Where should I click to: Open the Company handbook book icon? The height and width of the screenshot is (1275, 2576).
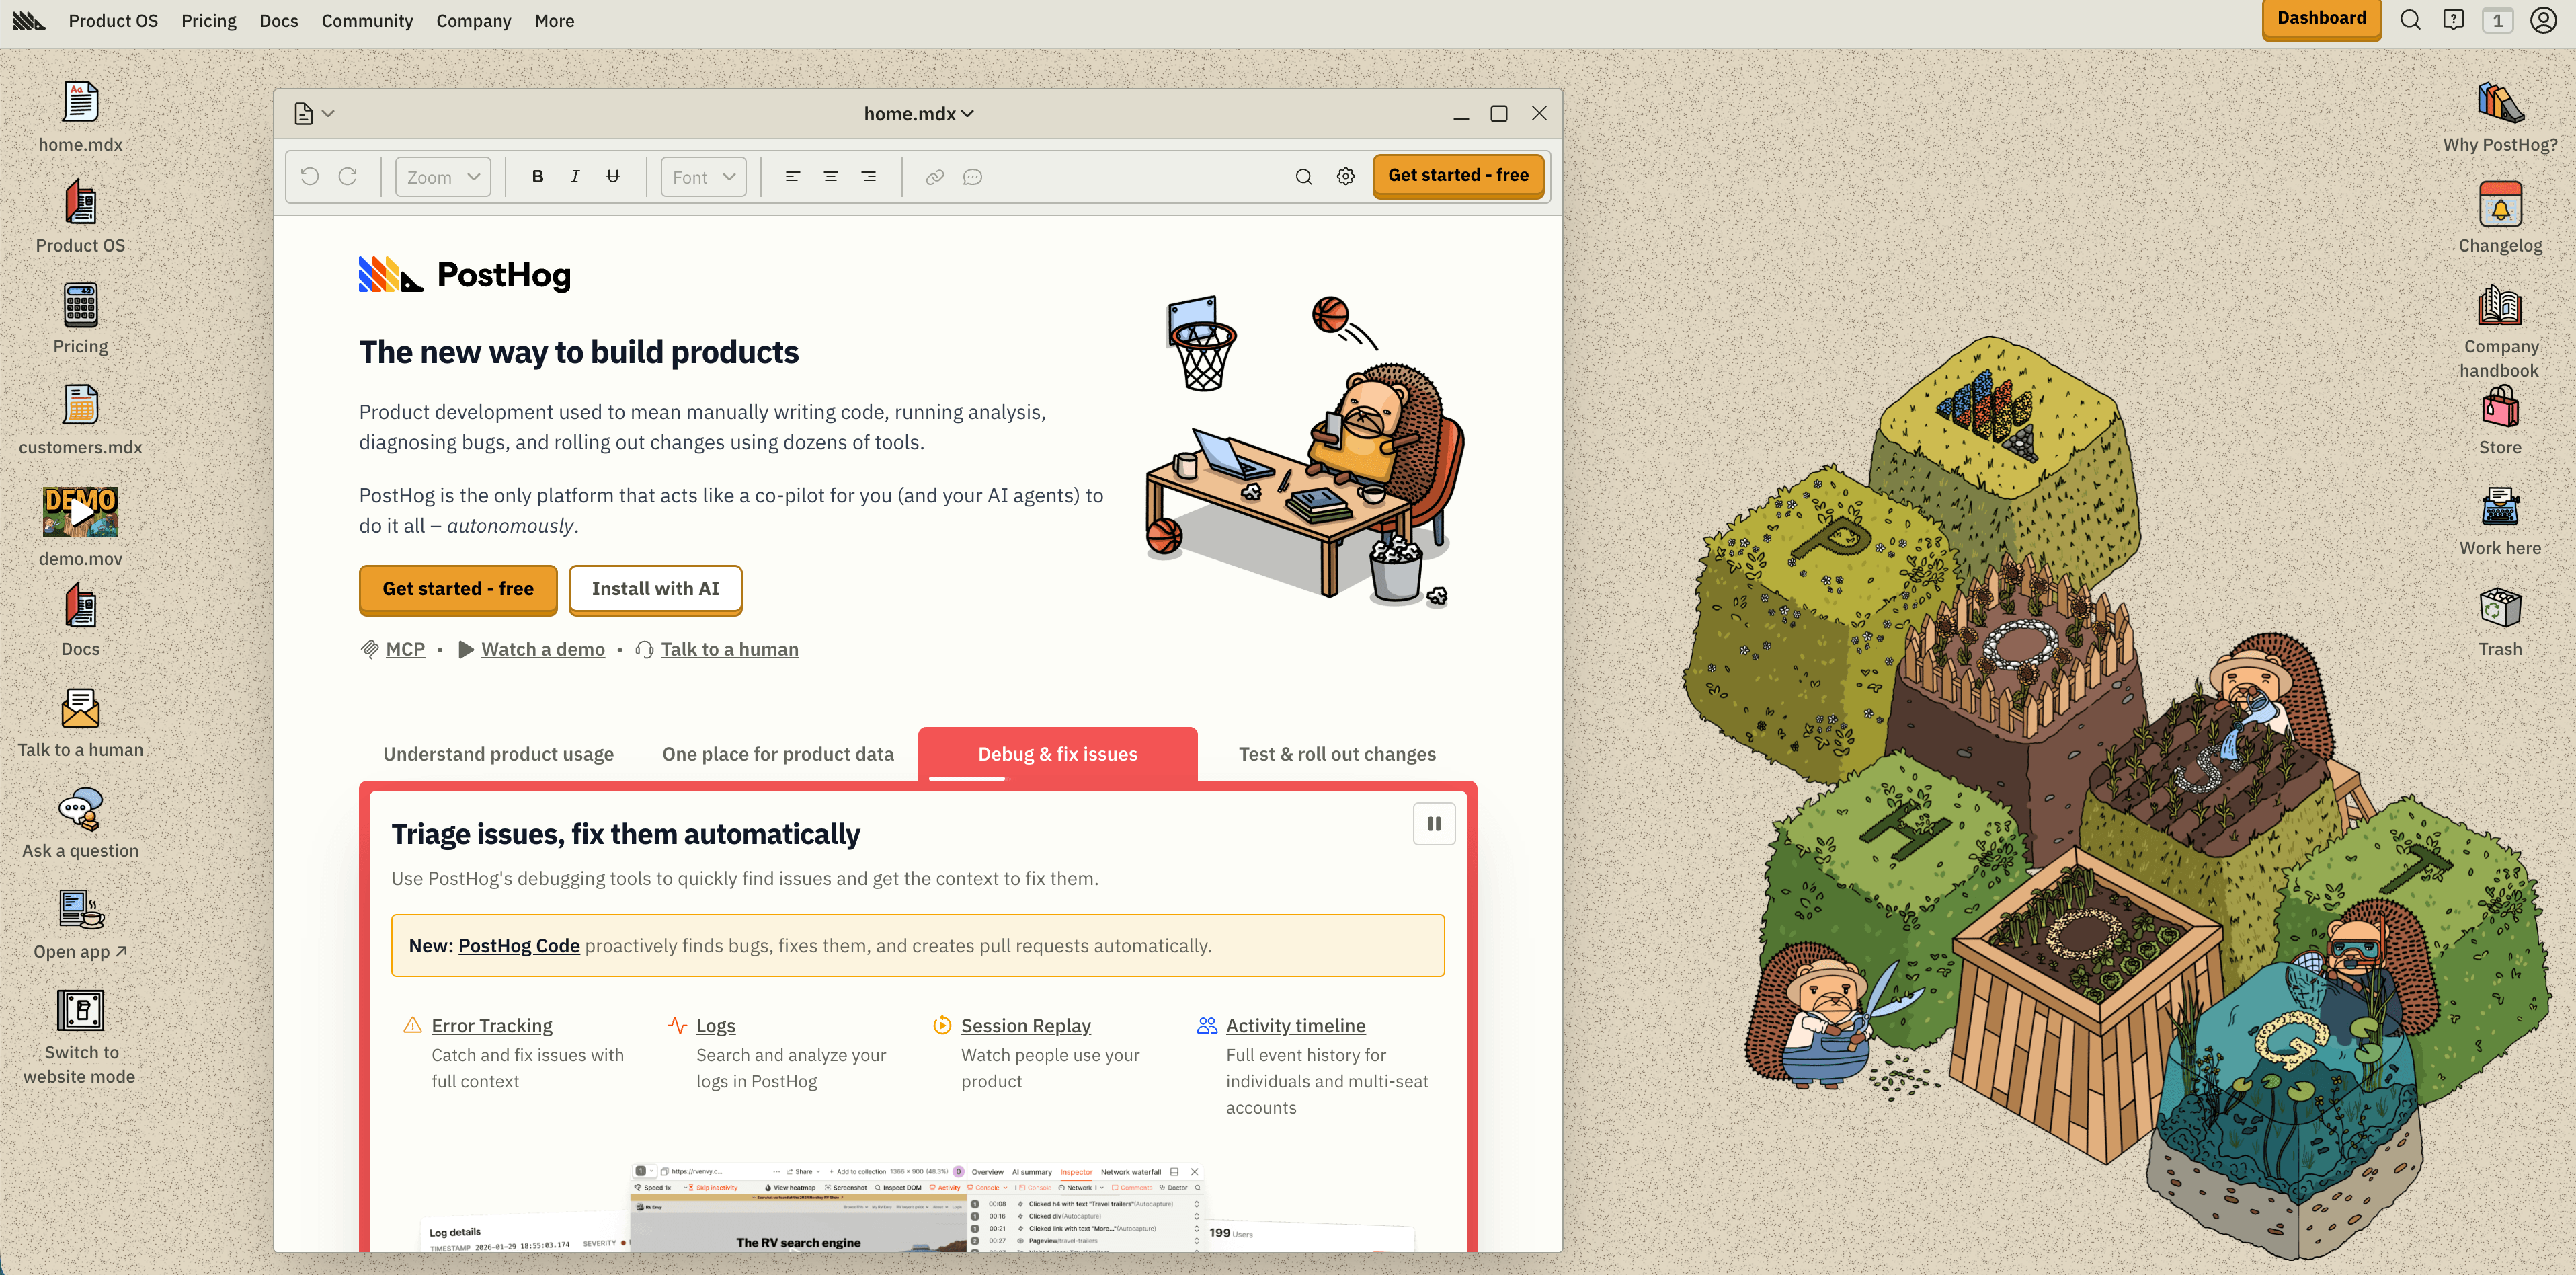pos(2500,305)
